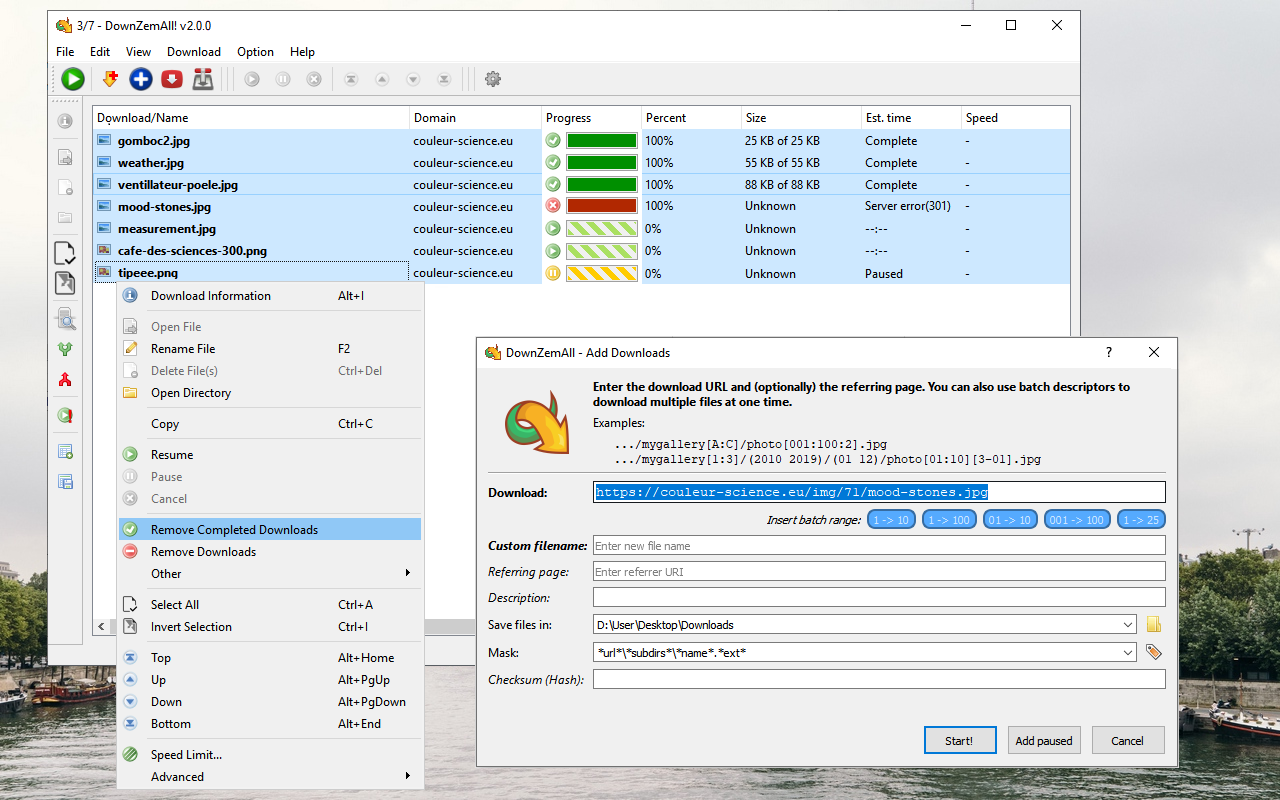Viewport: 1280px width, 800px height.
Task: Click the red-and-gray stamp toolbar icon
Action: [x=203, y=79]
